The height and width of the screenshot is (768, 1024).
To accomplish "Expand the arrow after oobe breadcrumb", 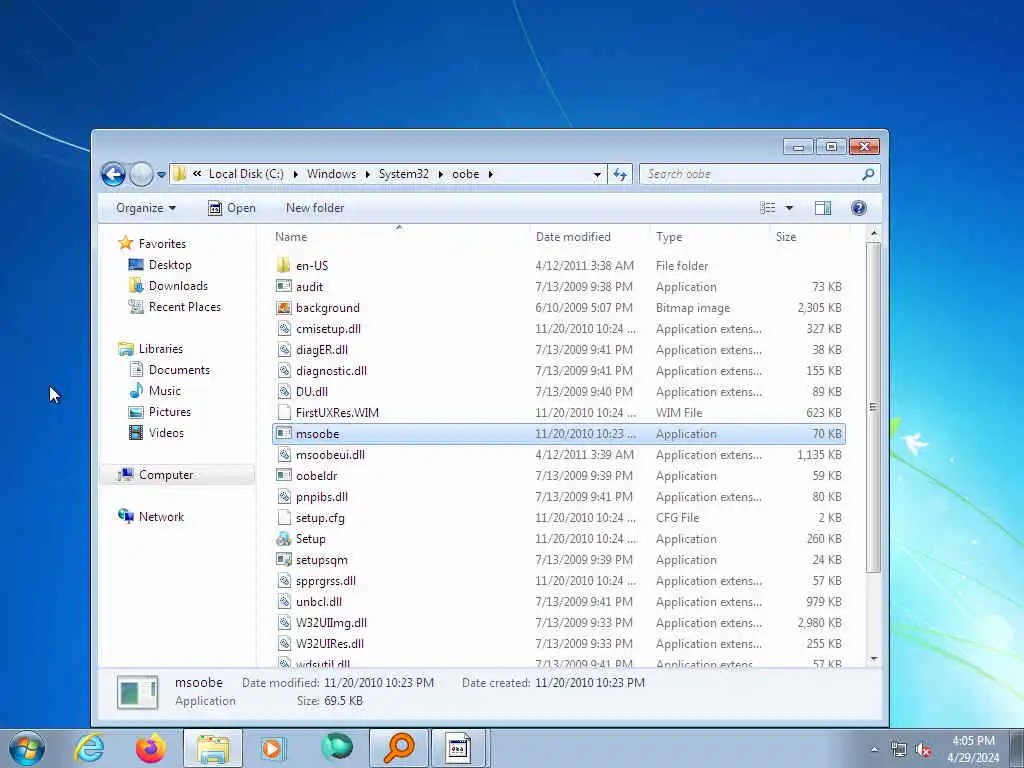I will coord(490,174).
